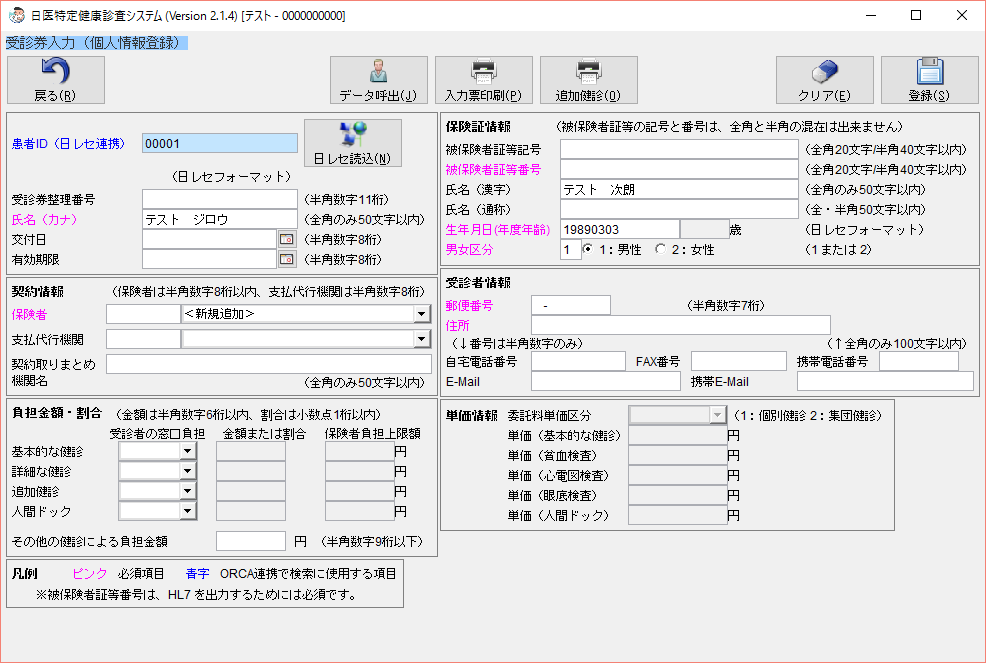Click the 入力票印刷 printer icon
The image size is (986, 663).
point(482,73)
